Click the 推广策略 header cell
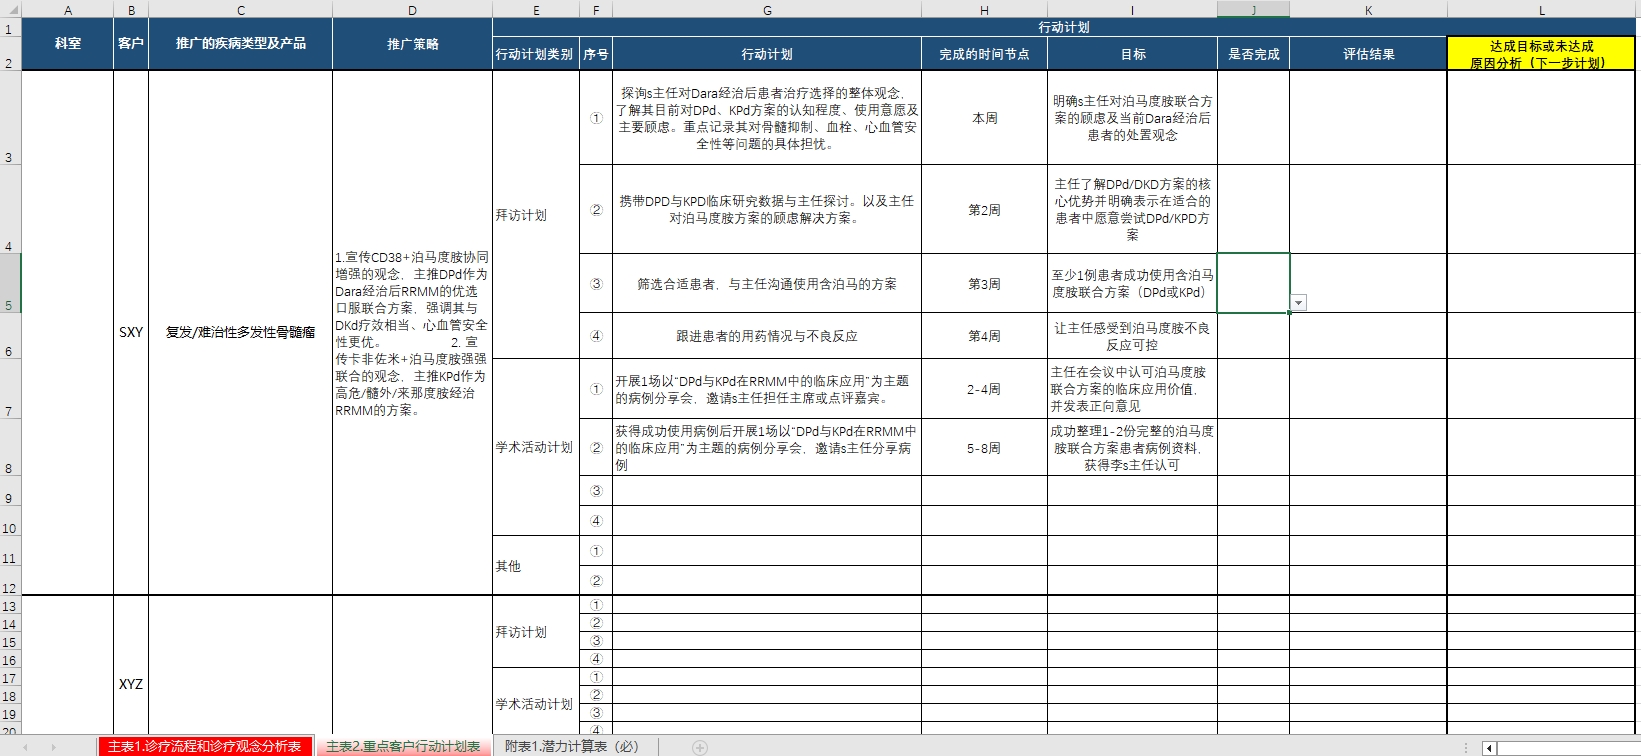This screenshot has height=756, width=1641. [x=413, y=44]
